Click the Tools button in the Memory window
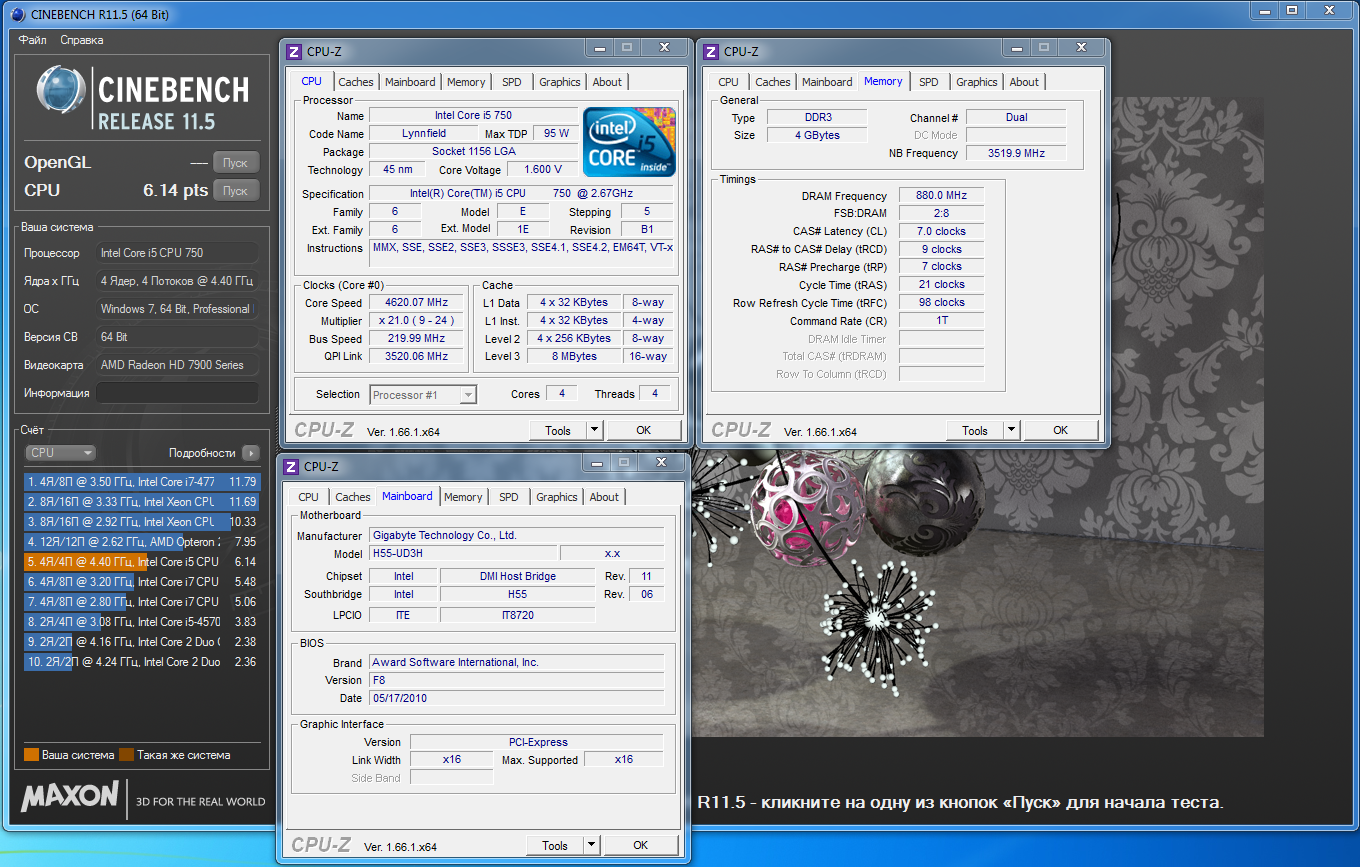Screen dimensions: 1360x867 coord(974,431)
